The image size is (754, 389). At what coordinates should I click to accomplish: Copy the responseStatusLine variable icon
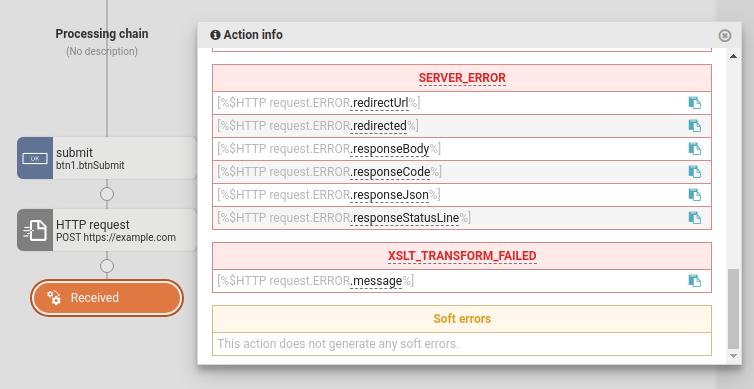694,218
